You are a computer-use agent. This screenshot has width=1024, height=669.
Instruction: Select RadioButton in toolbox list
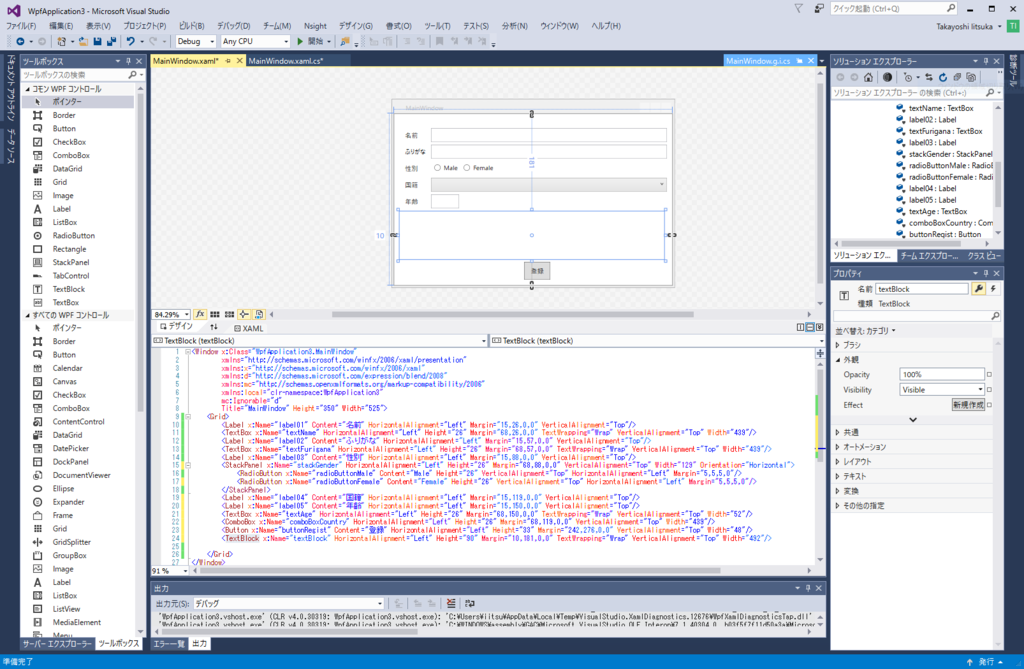(73, 235)
